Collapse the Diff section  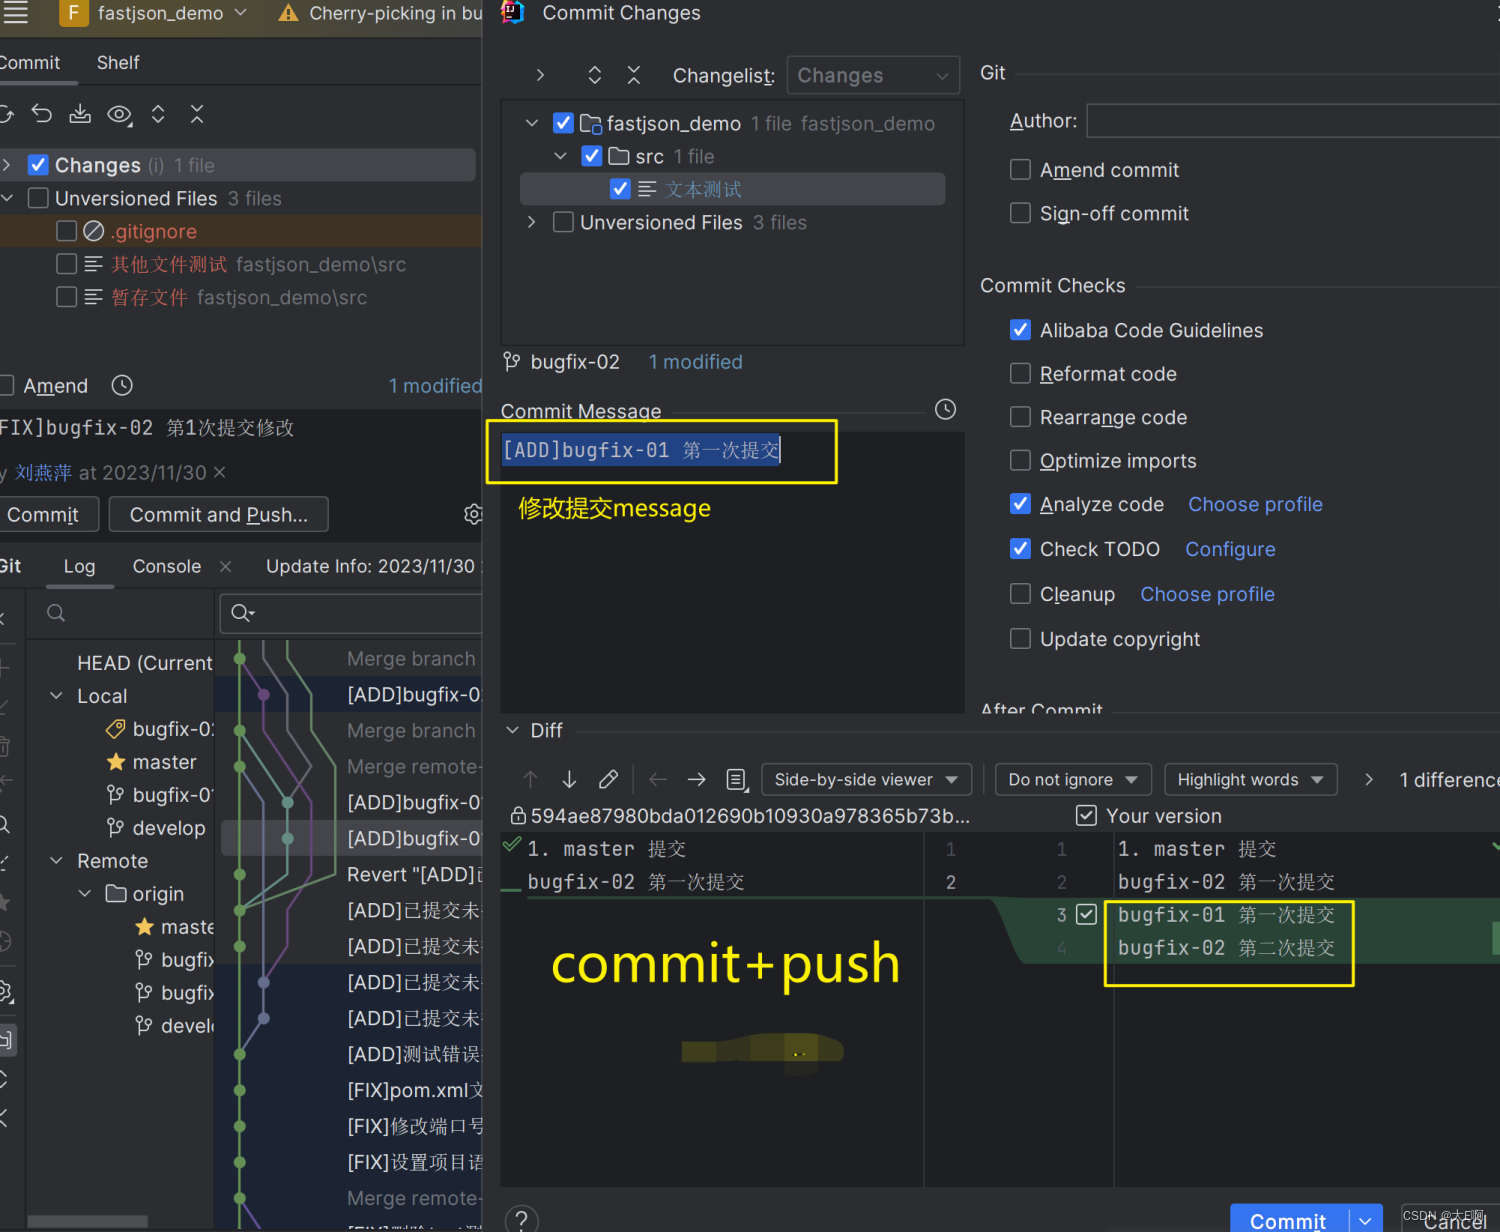(513, 730)
